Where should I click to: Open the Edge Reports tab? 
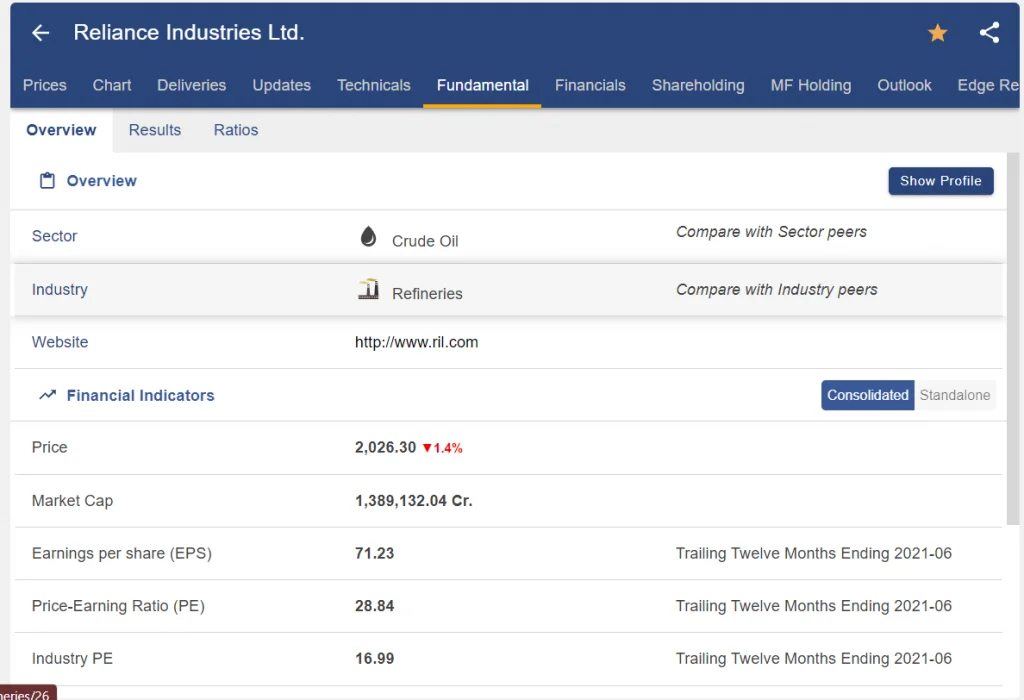point(987,86)
